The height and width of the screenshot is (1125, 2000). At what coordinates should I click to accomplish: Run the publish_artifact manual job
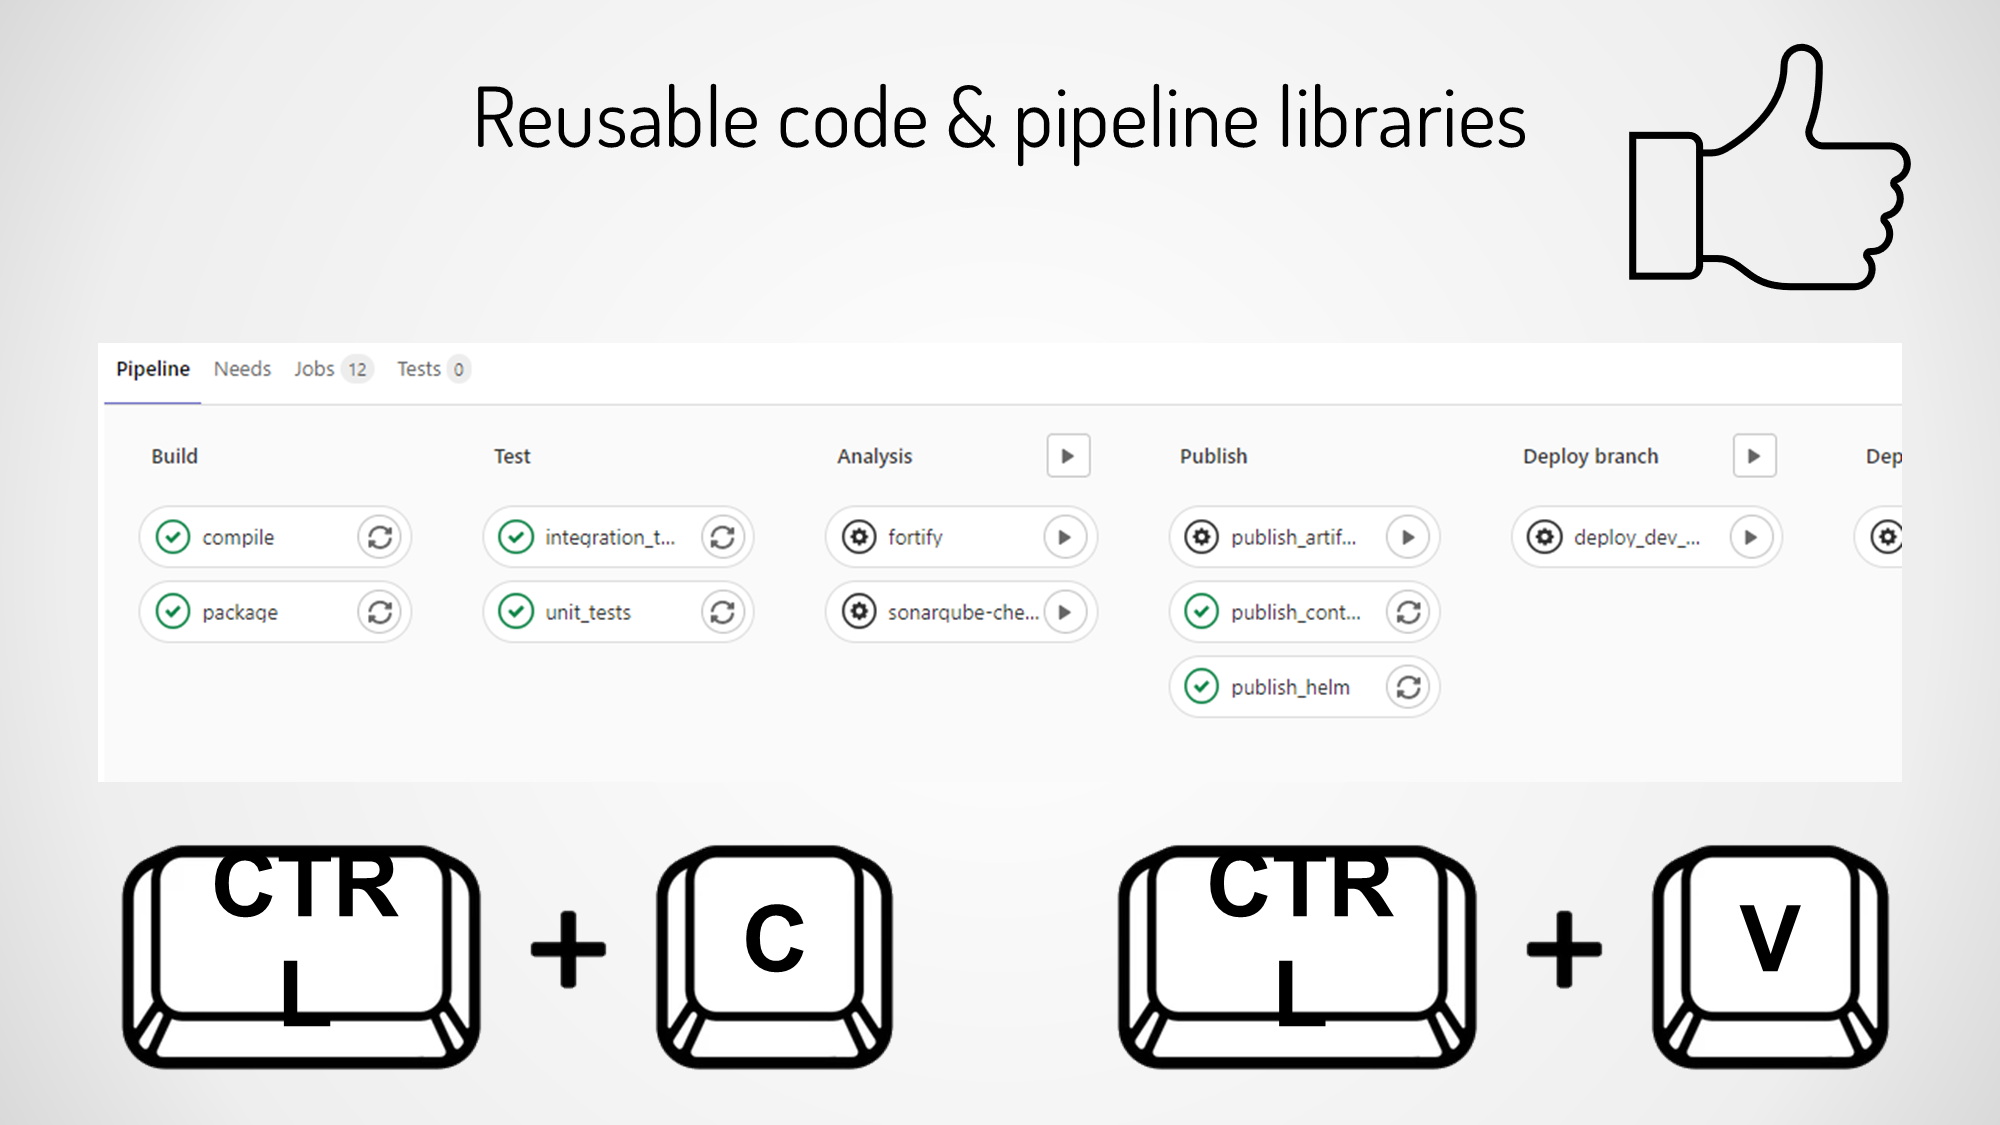click(1408, 537)
